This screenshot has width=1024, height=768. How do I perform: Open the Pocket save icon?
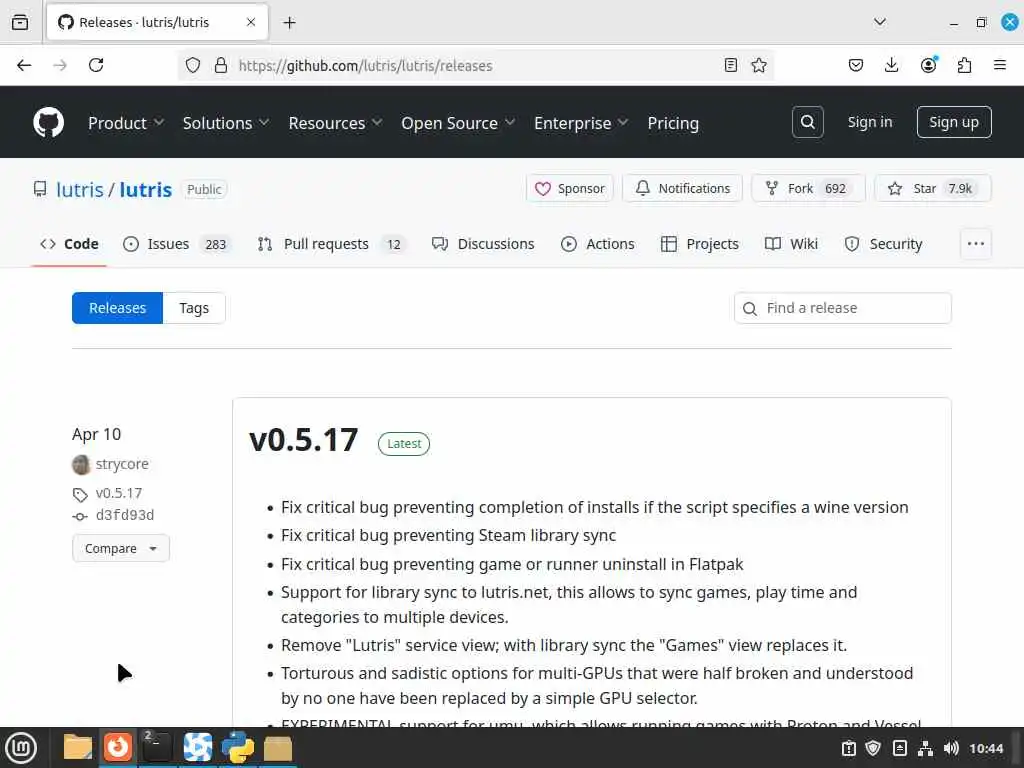click(x=856, y=65)
